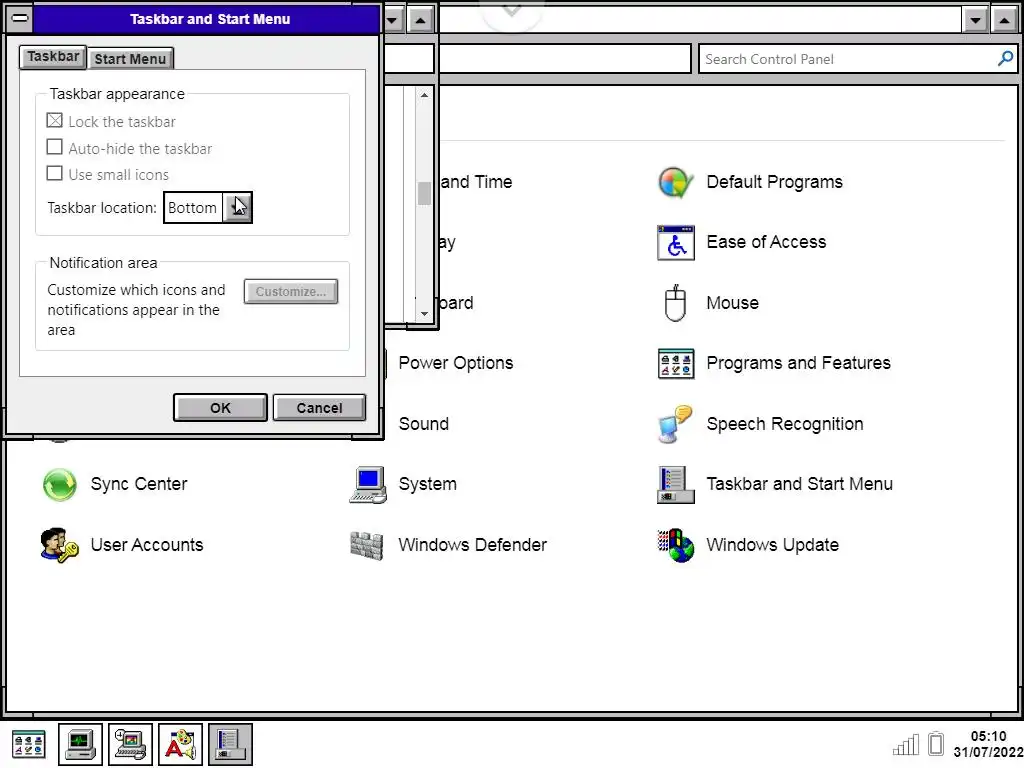Switch to the Start Menu tab
The image size is (1024, 768).
pyautogui.click(x=131, y=59)
